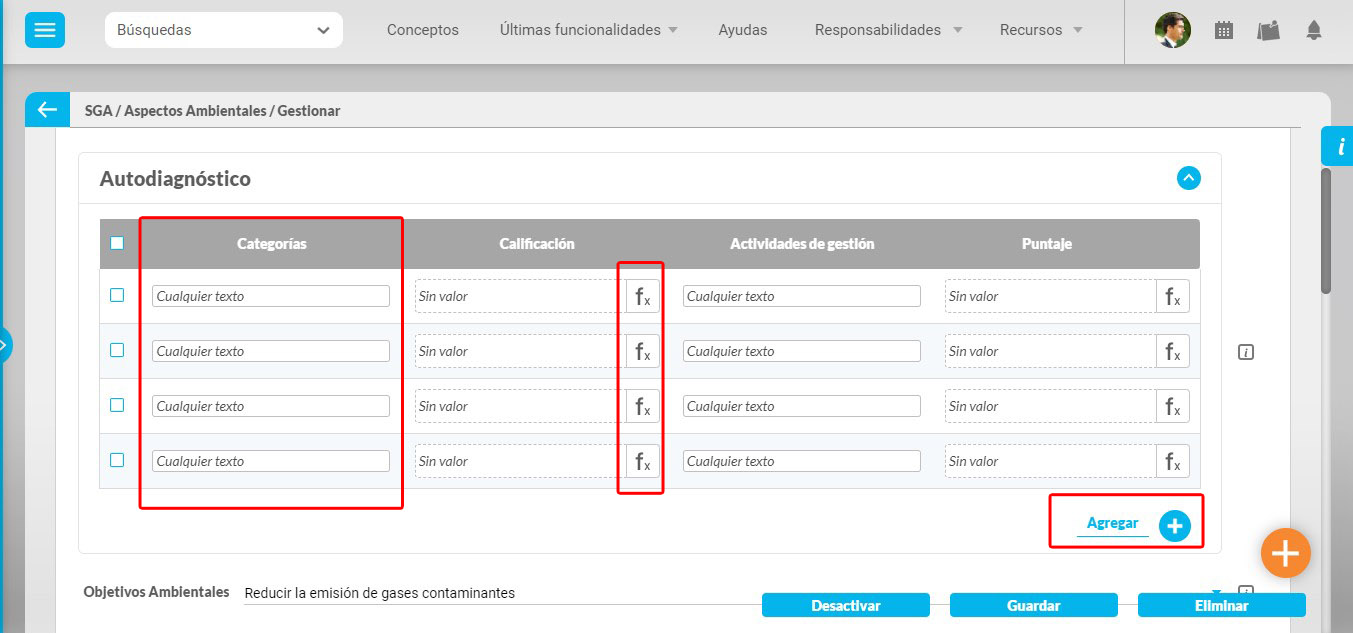Collapse the Autodiagnóstico section
Viewport: 1353px width, 634px height.
pyautogui.click(x=1188, y=178)
